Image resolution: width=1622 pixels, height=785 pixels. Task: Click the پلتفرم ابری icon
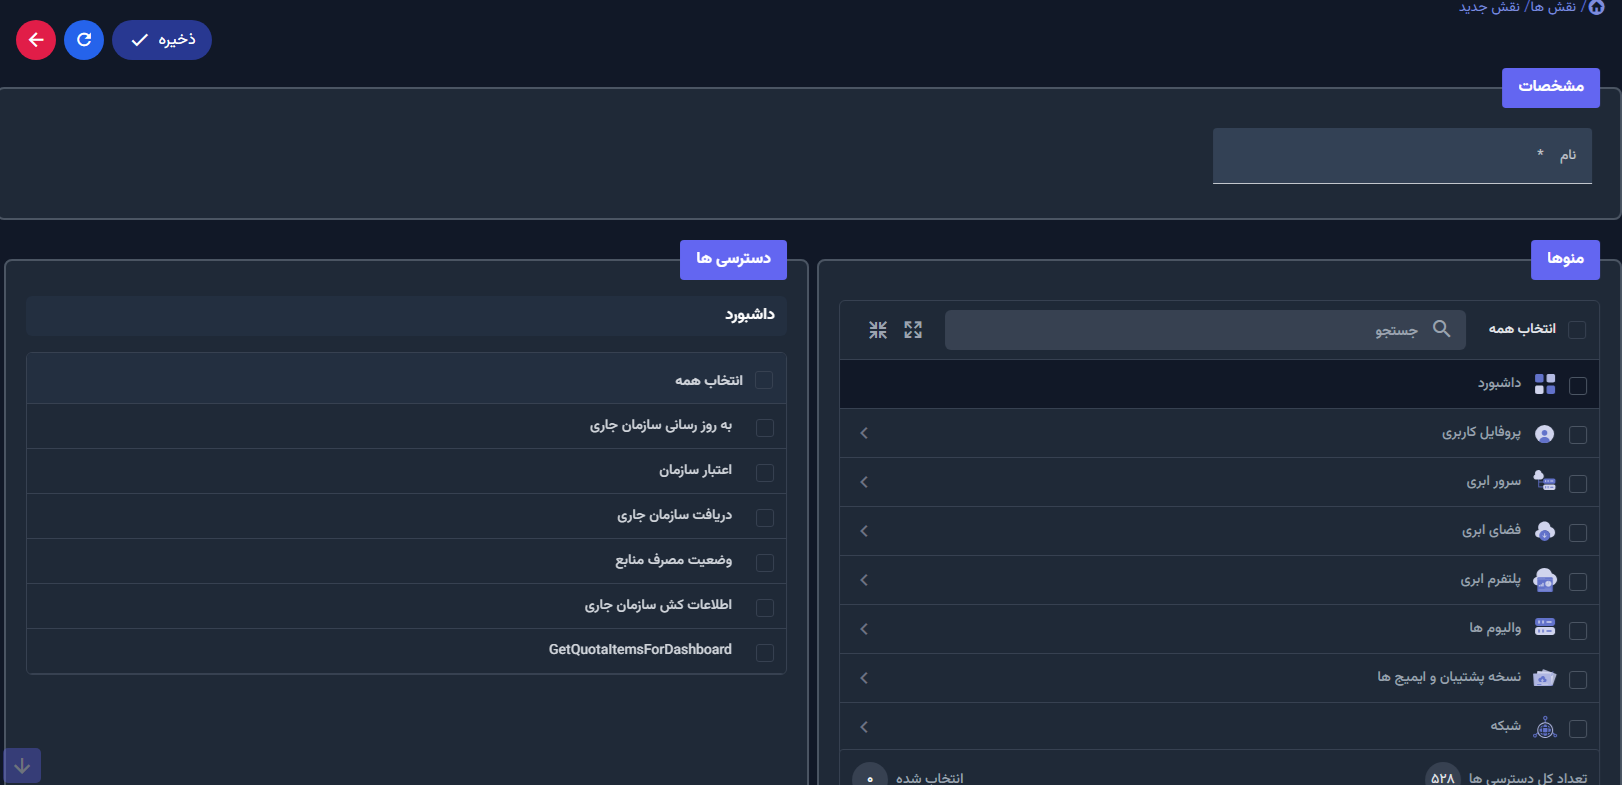pyautogui.click(x=1545, y=580)
